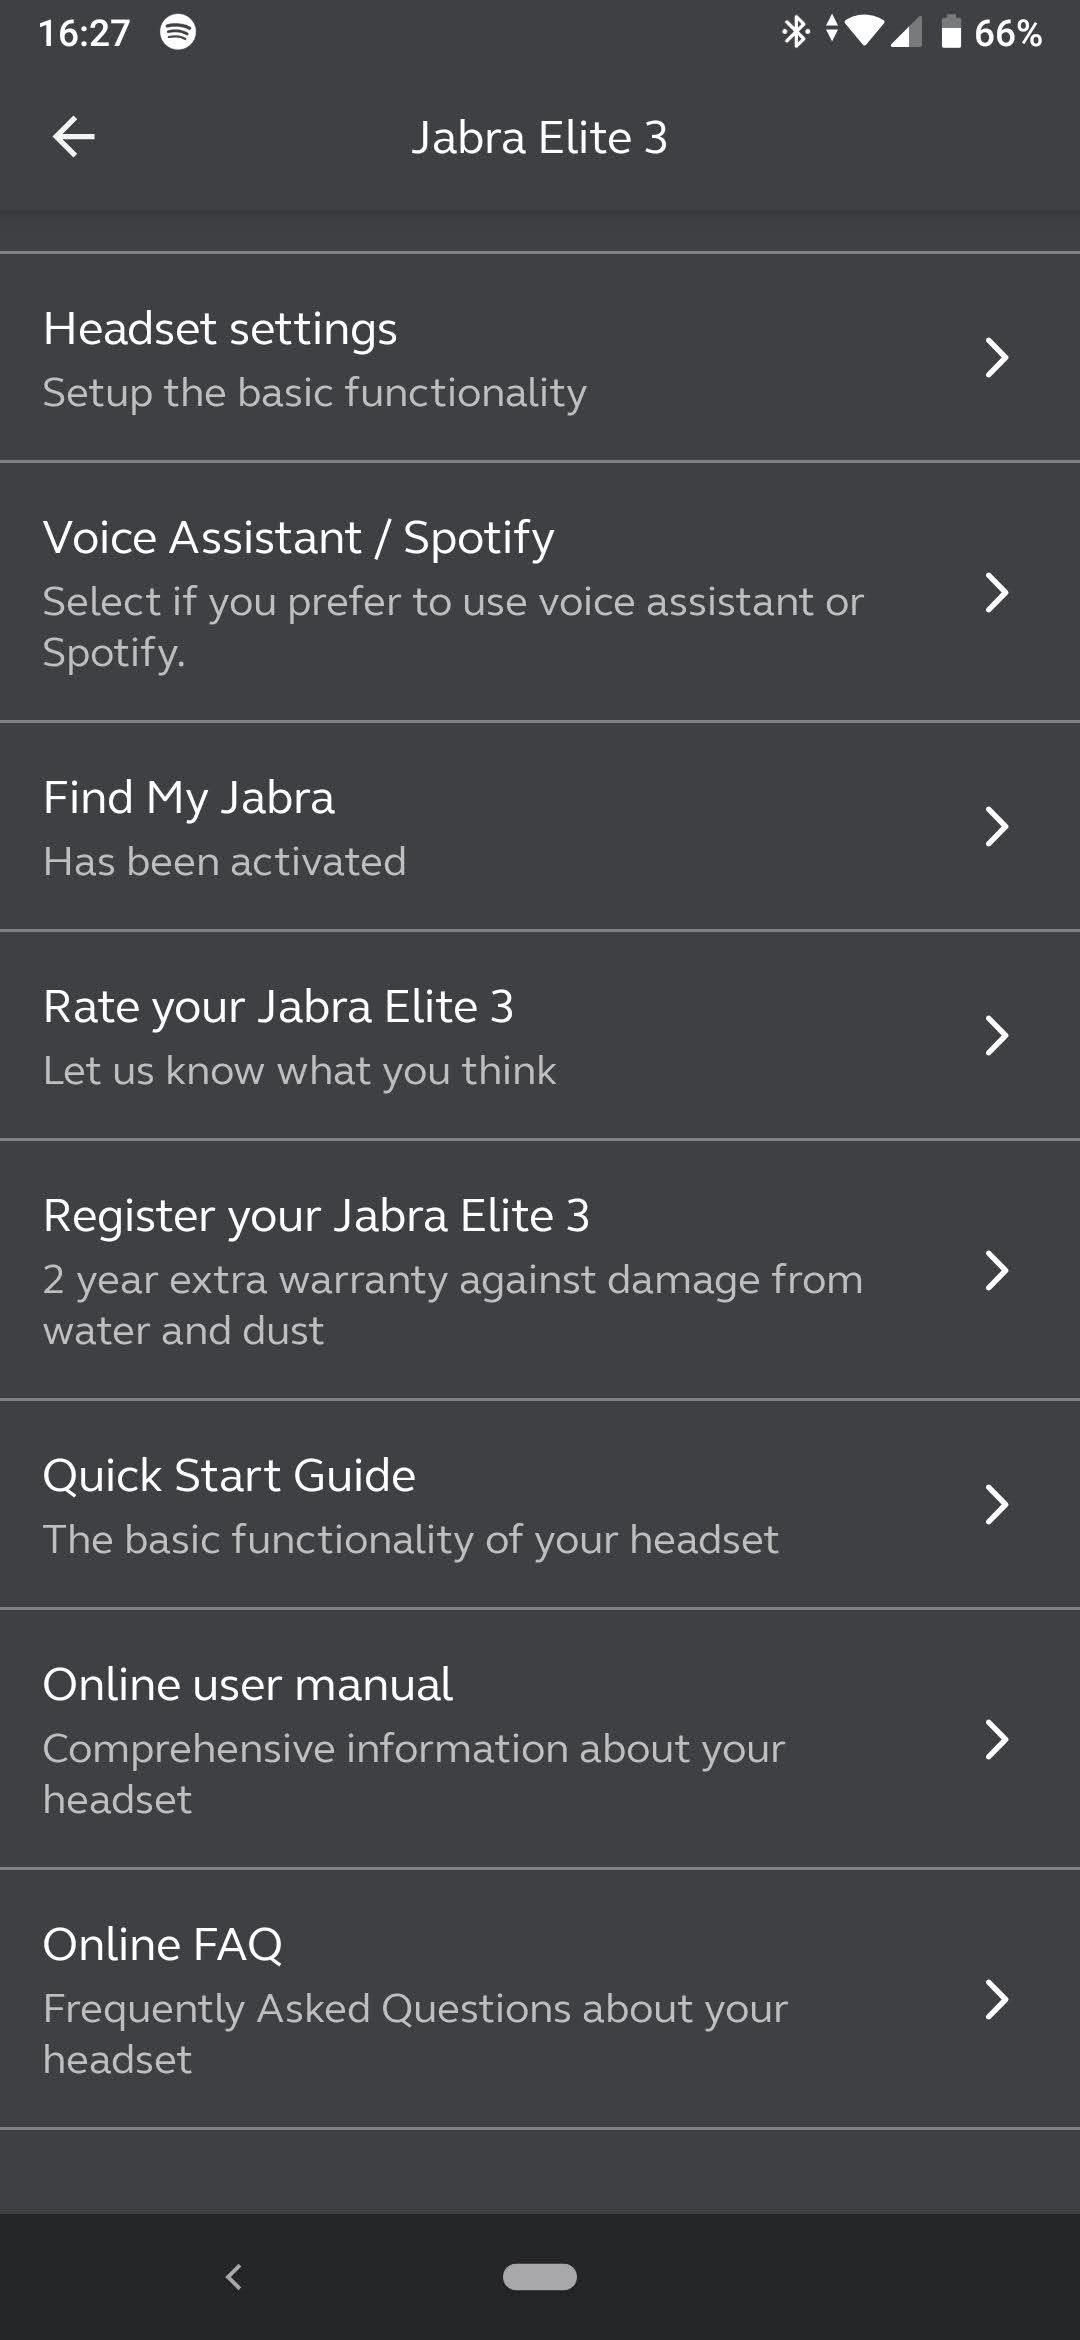Screen dimensions: 1080x2340
Task: Tap the Wi-Fi signal icon
Action: (x=865, y=33)
